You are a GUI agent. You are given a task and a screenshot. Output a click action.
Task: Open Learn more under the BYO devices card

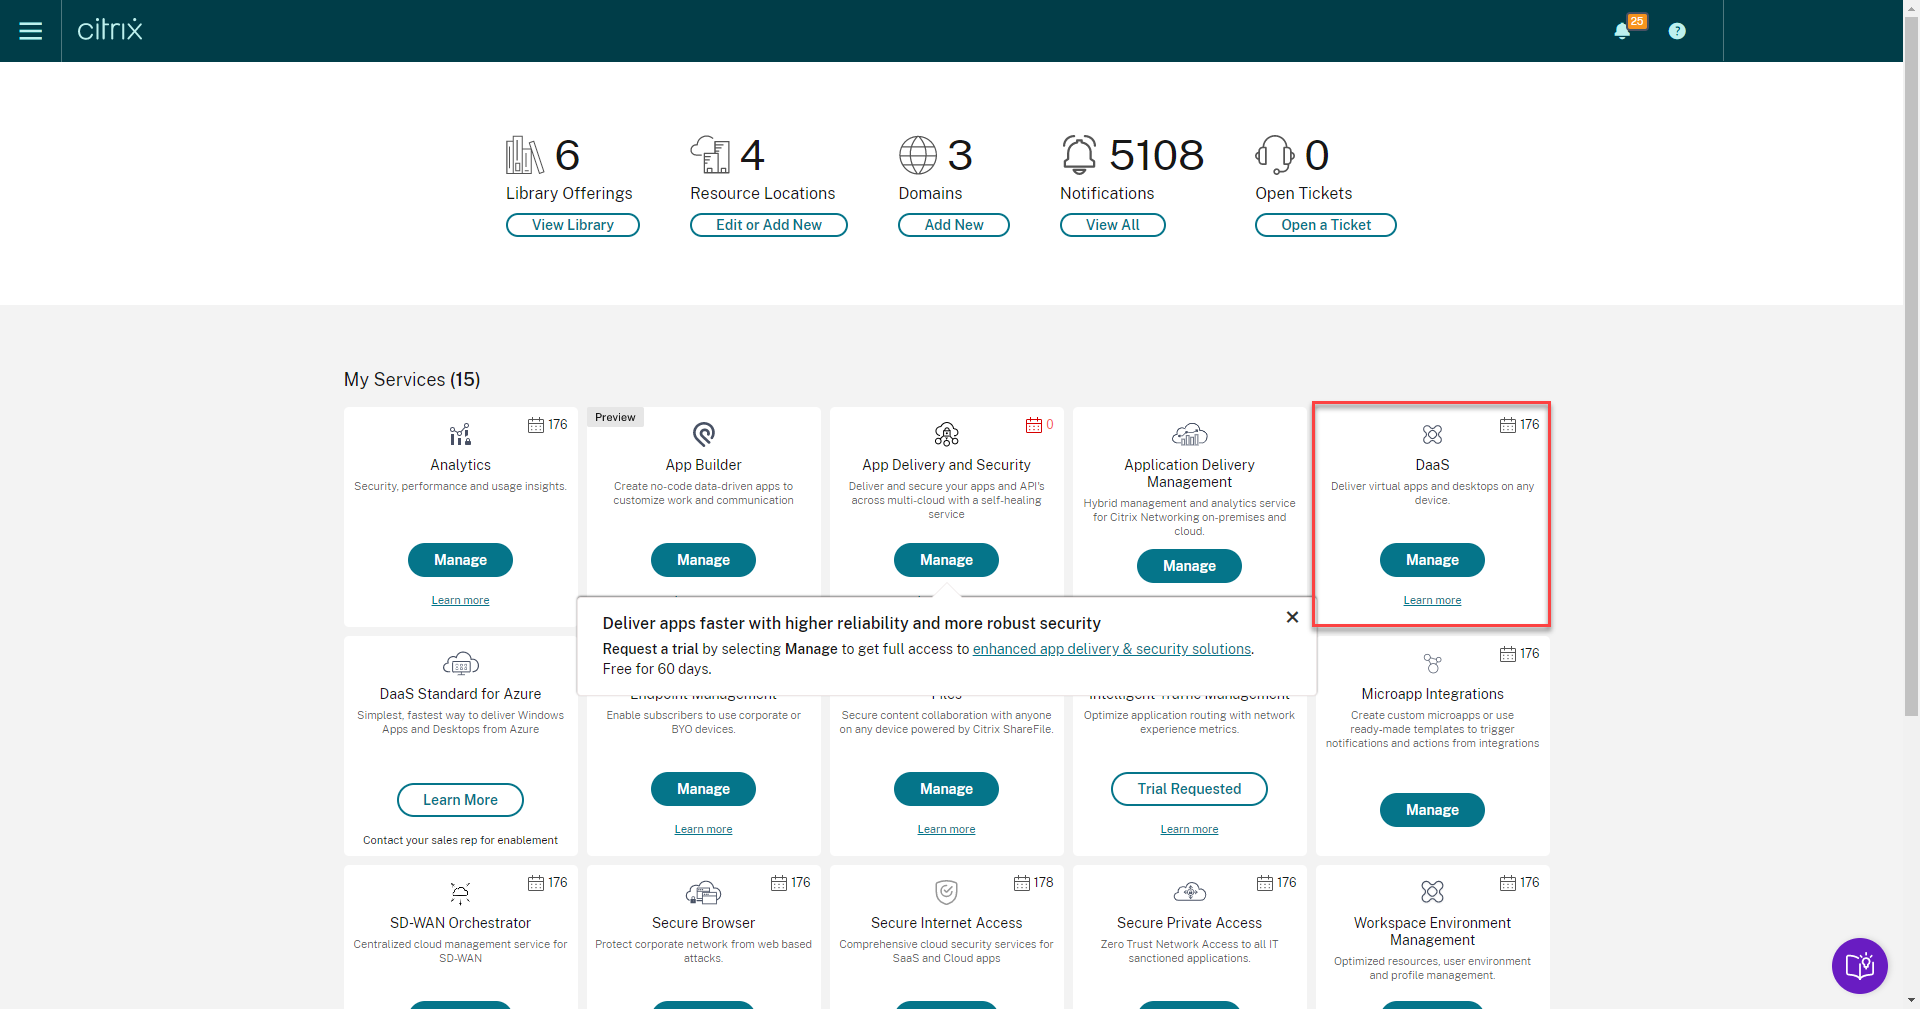pos(704,829)
